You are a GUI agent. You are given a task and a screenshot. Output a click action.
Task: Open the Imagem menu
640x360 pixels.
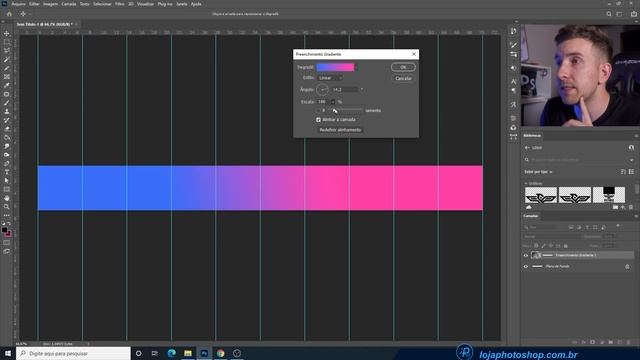point(51,4)
